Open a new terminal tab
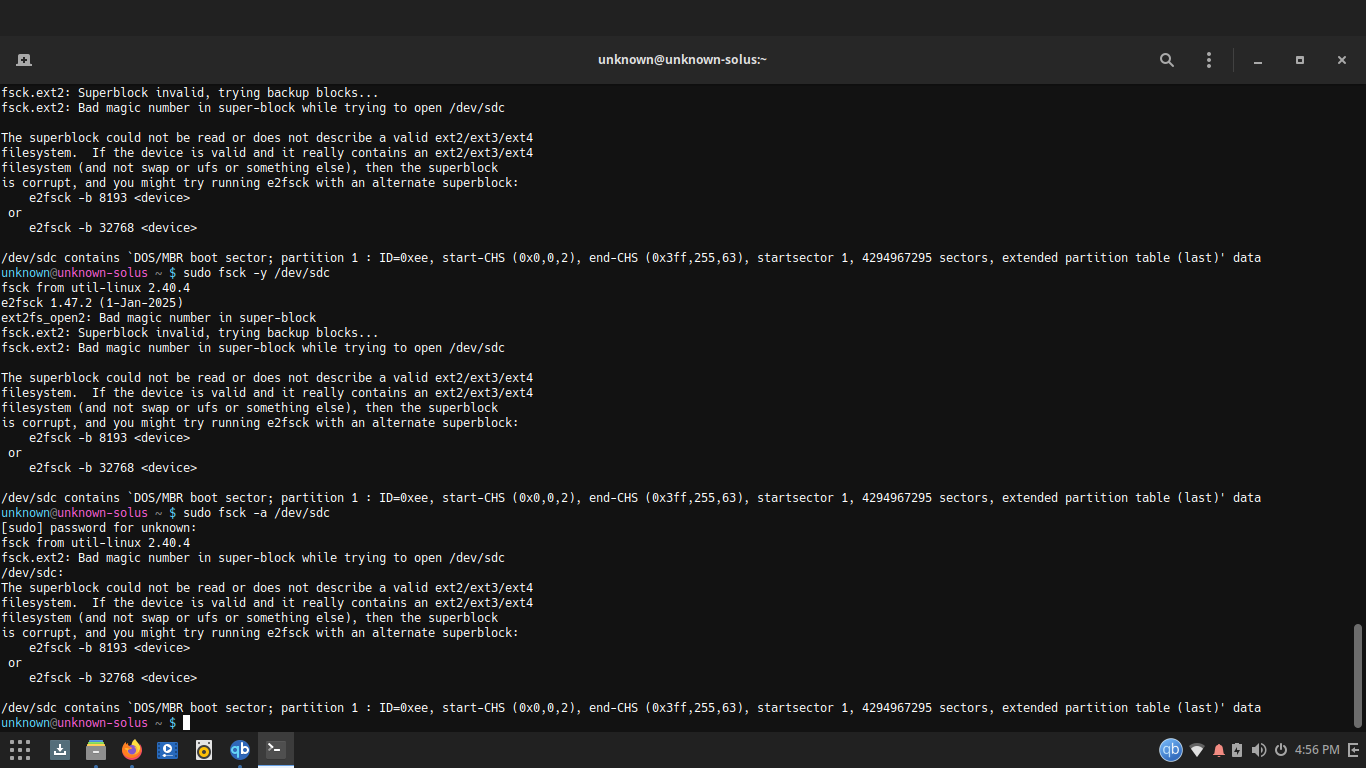This screenshot has height=768, width=1366. click(x=24, y=60)
